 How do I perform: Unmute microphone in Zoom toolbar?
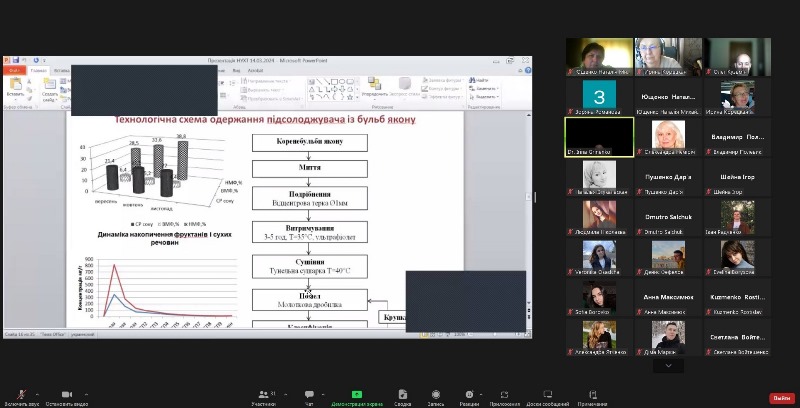(x=22, y=395)
